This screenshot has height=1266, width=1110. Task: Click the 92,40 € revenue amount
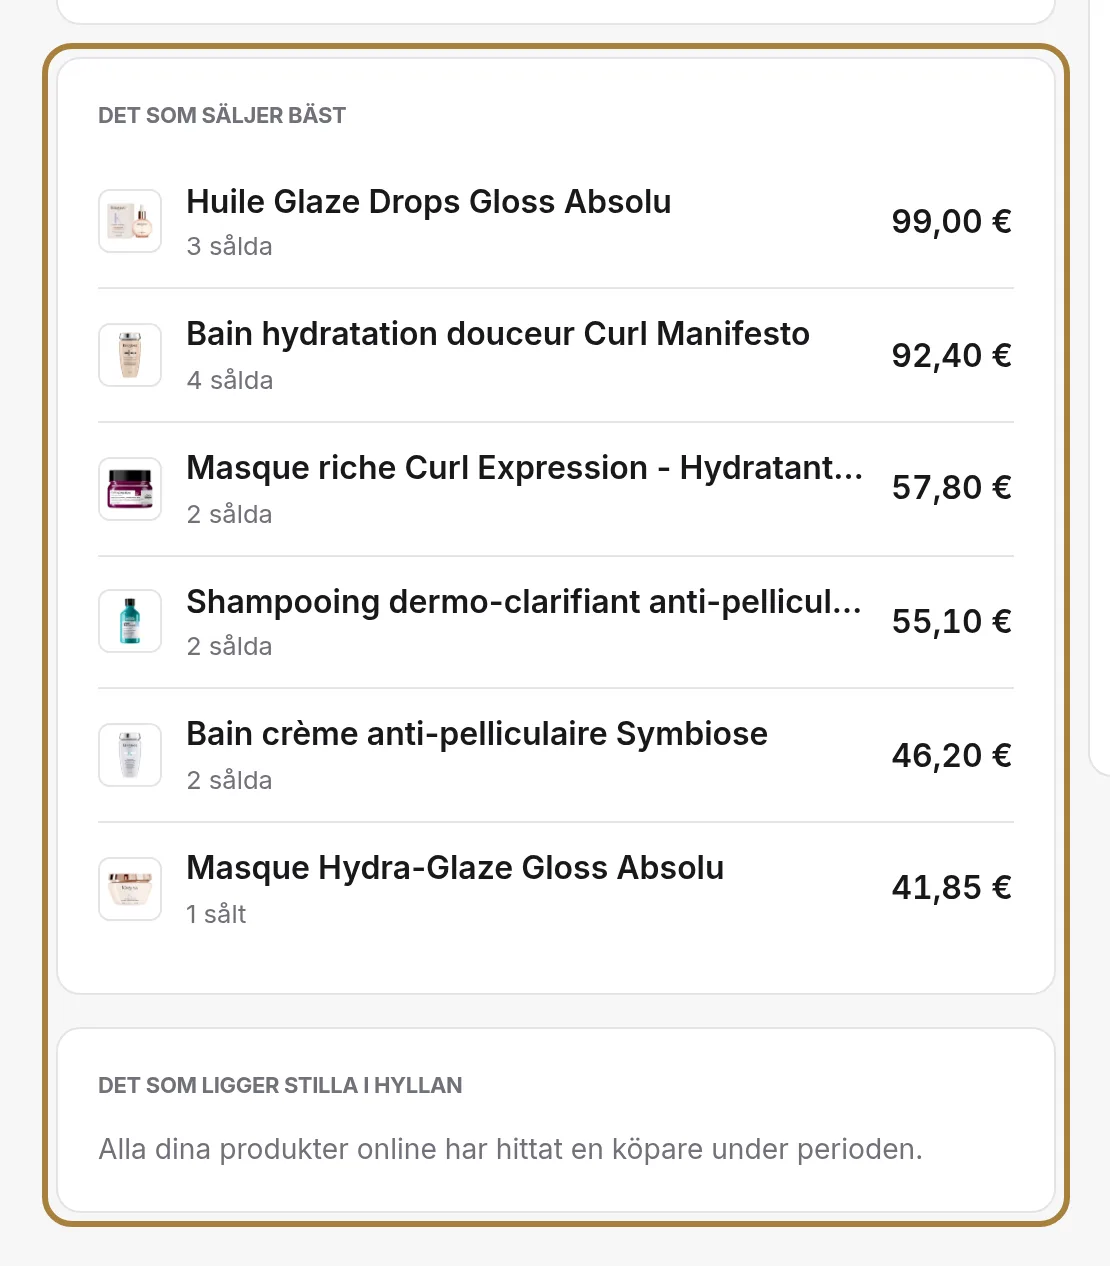tap(952, 355)
